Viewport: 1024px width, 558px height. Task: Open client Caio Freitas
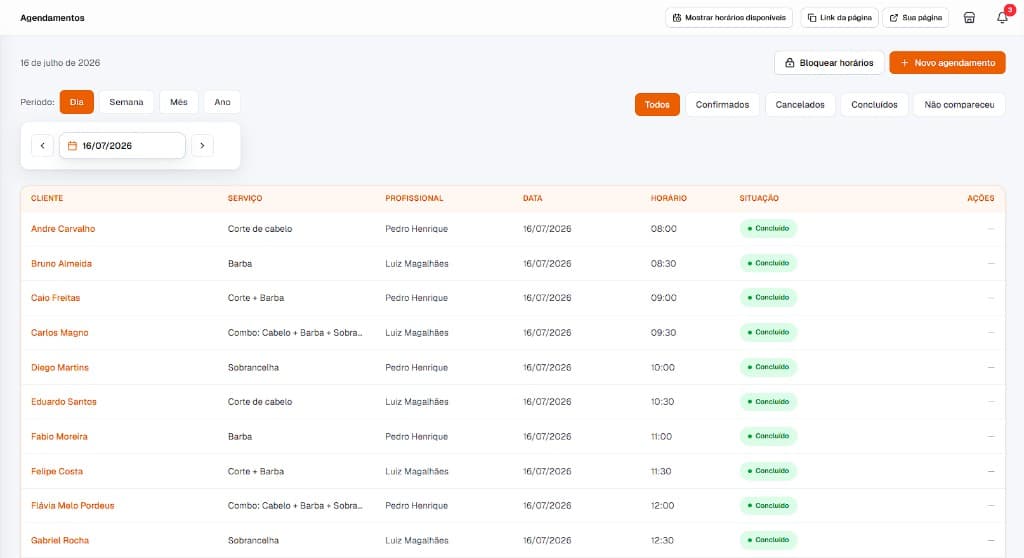click(x=56, y=298)
